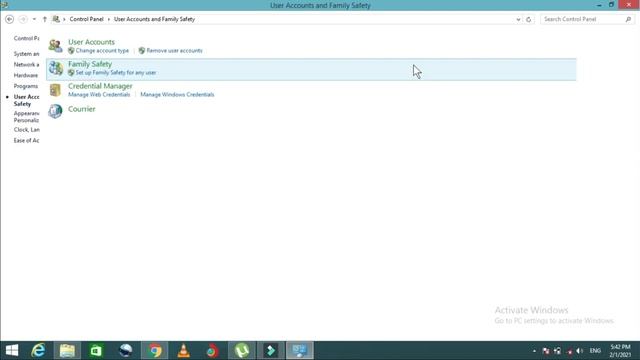This screenshot has width=640, height=360.
Task: Open System and Security sidebar link
Action: pos(27,54)
